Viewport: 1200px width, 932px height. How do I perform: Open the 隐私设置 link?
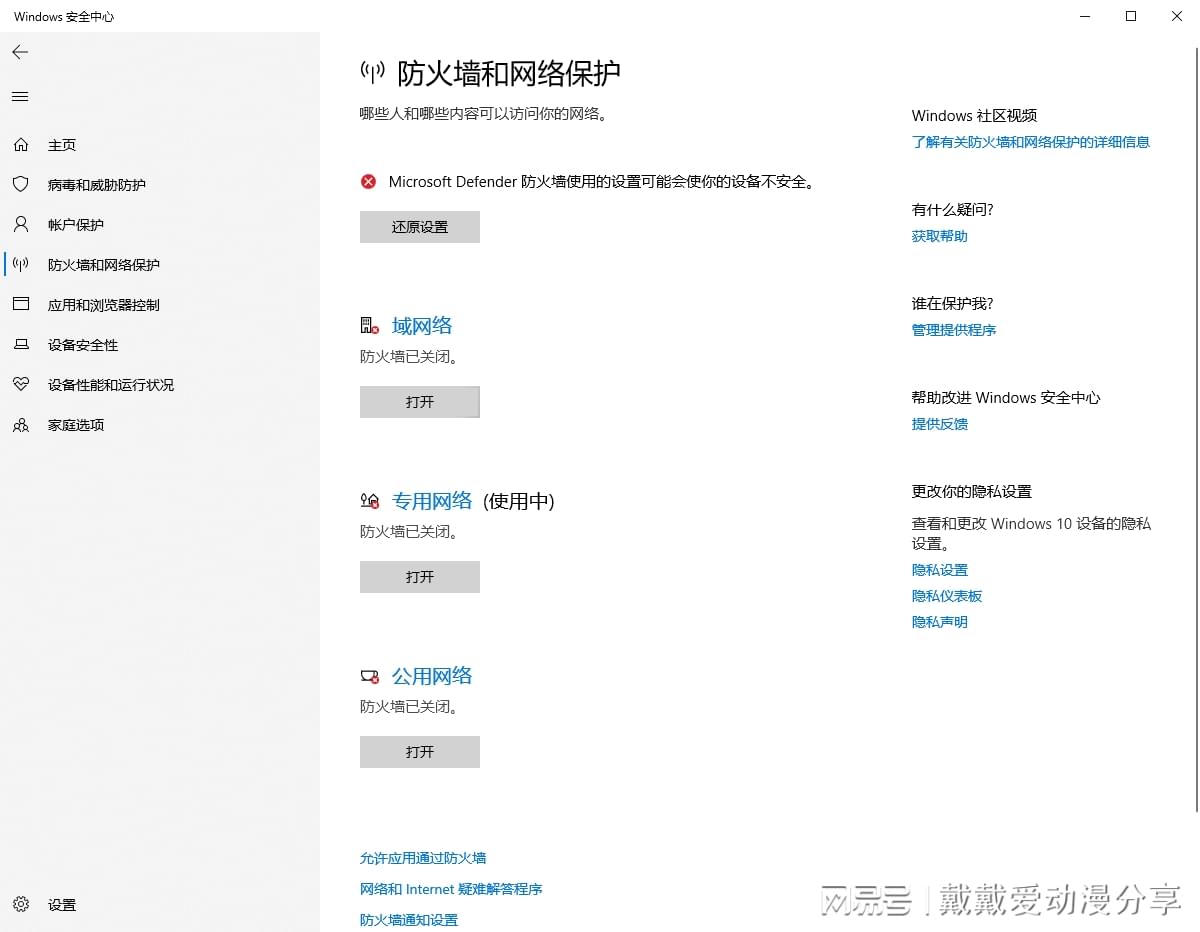pyautogui.click(x=940, y=570)
